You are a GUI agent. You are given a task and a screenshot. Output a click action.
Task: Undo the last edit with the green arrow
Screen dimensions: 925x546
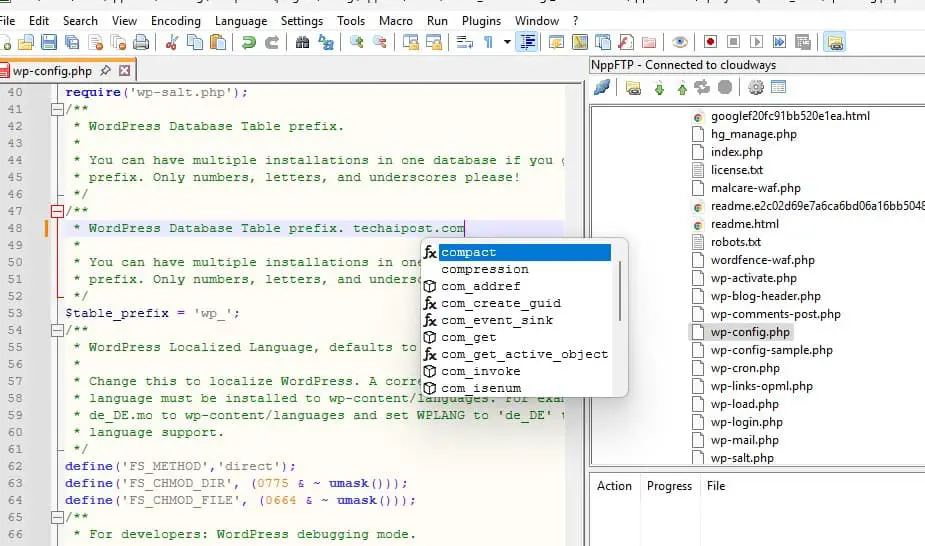click(249, 42)
